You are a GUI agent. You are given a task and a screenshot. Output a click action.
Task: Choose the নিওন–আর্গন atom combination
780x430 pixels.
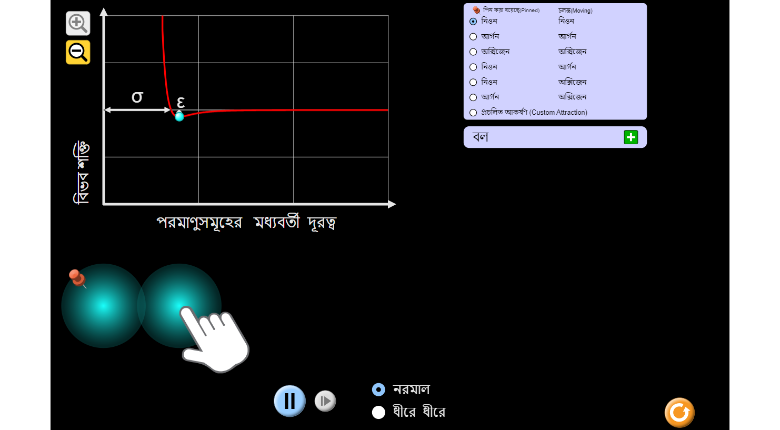tap(473, 67)
